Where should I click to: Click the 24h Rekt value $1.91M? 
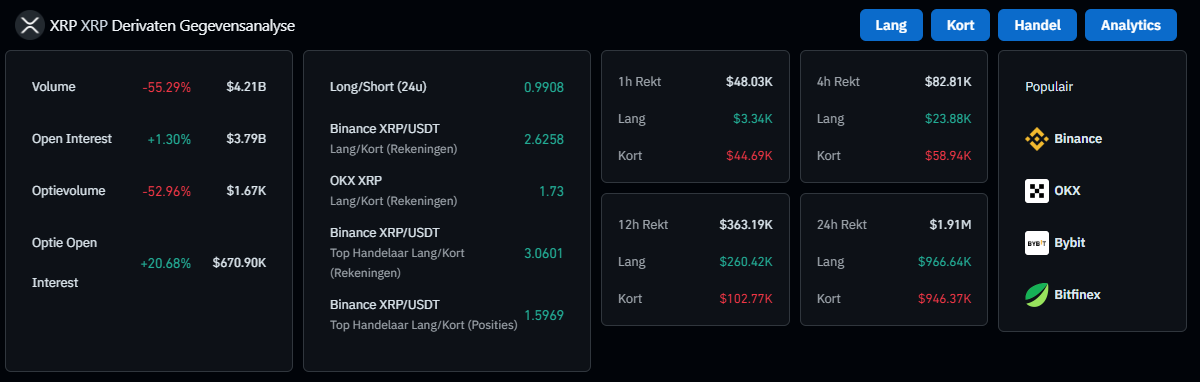tap(950, 225)
